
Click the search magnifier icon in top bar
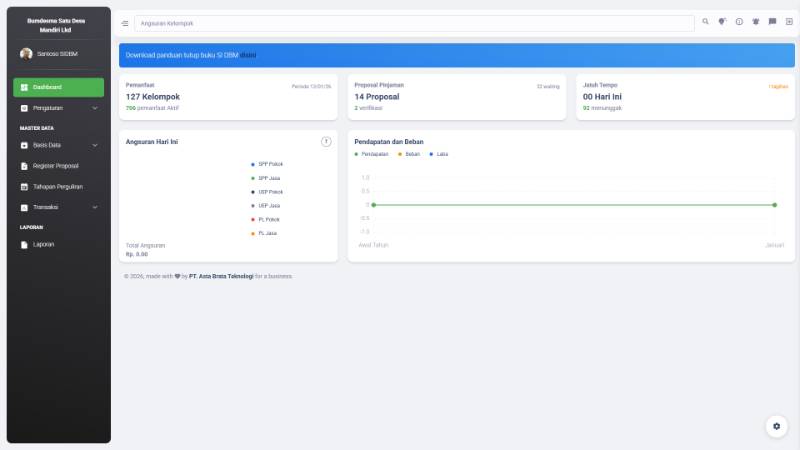pos(705,22)
